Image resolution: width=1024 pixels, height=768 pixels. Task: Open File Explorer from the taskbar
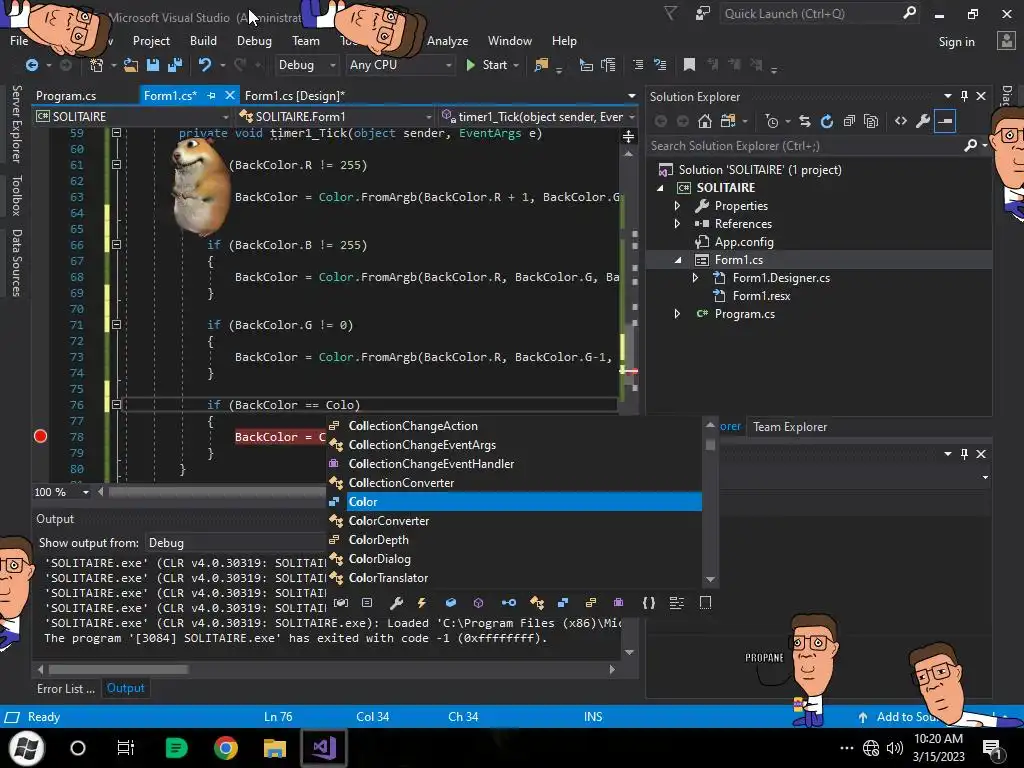(x=275, y=748)
